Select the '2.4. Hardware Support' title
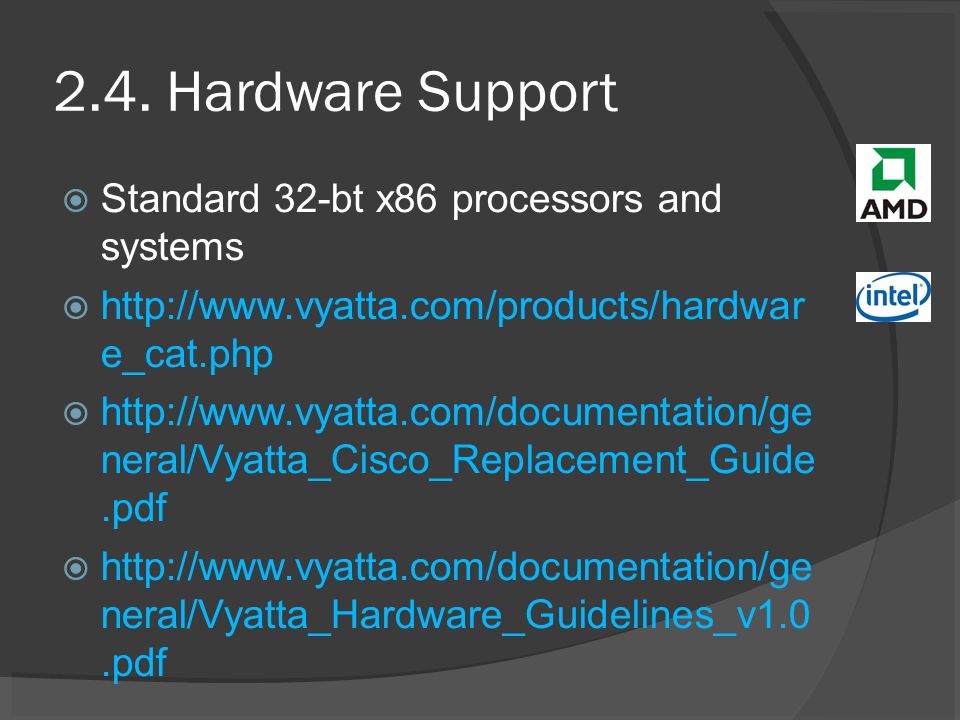The height and width of the screenshot is (720, 960). tap(336, 92)
